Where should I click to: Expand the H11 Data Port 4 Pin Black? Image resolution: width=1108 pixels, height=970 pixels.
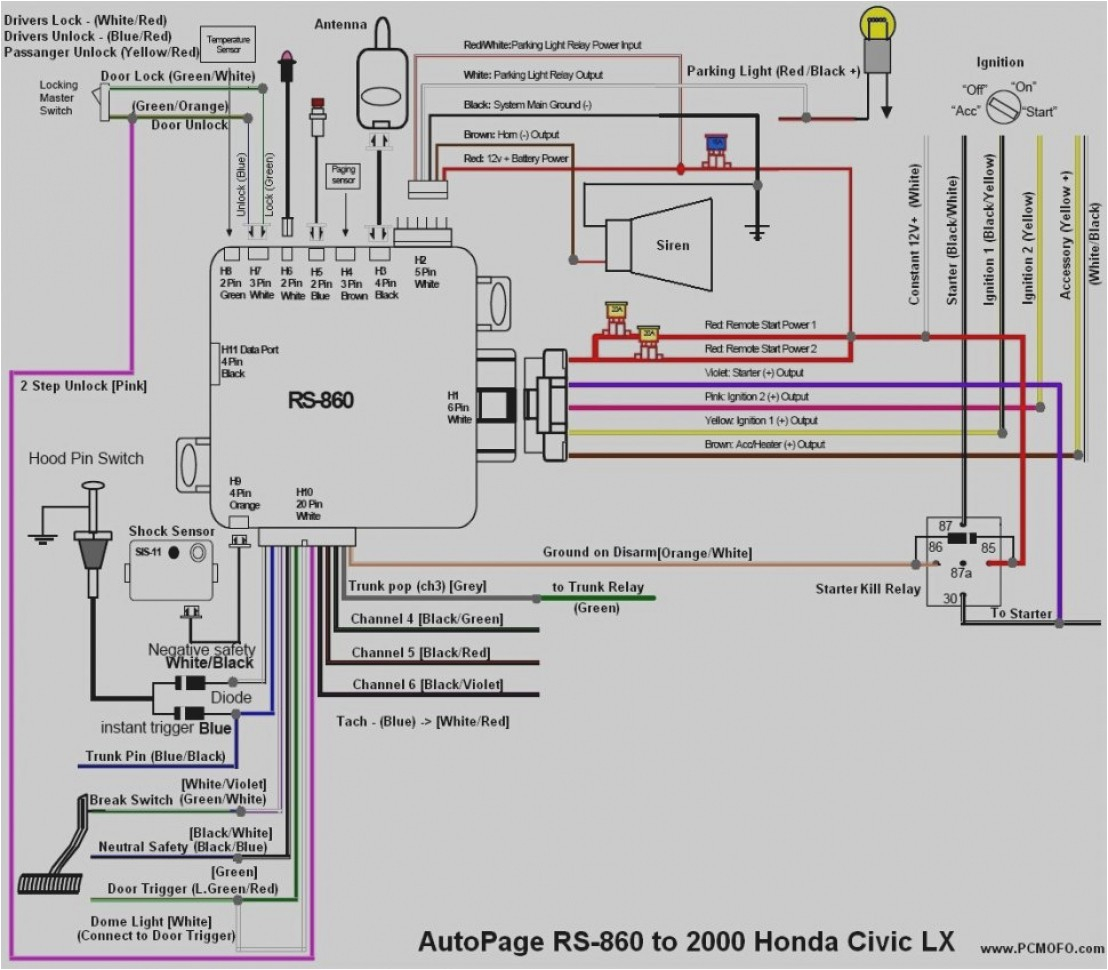(x=248, y=360)
